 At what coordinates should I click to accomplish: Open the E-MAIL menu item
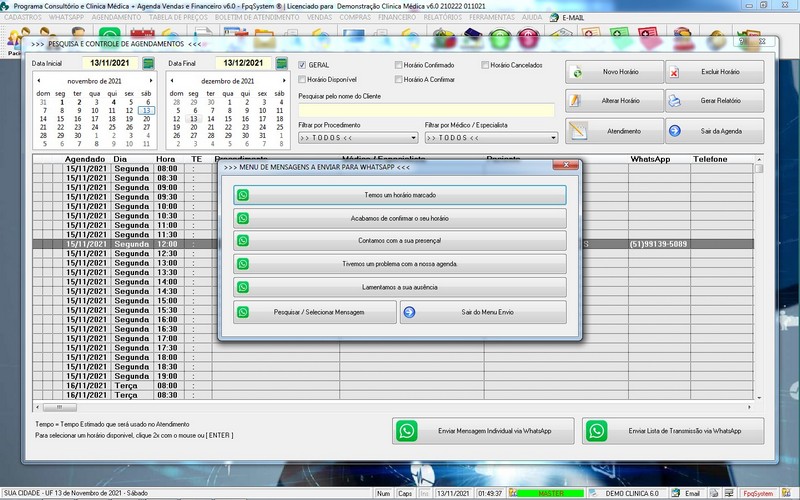click(x=567, y=17)
